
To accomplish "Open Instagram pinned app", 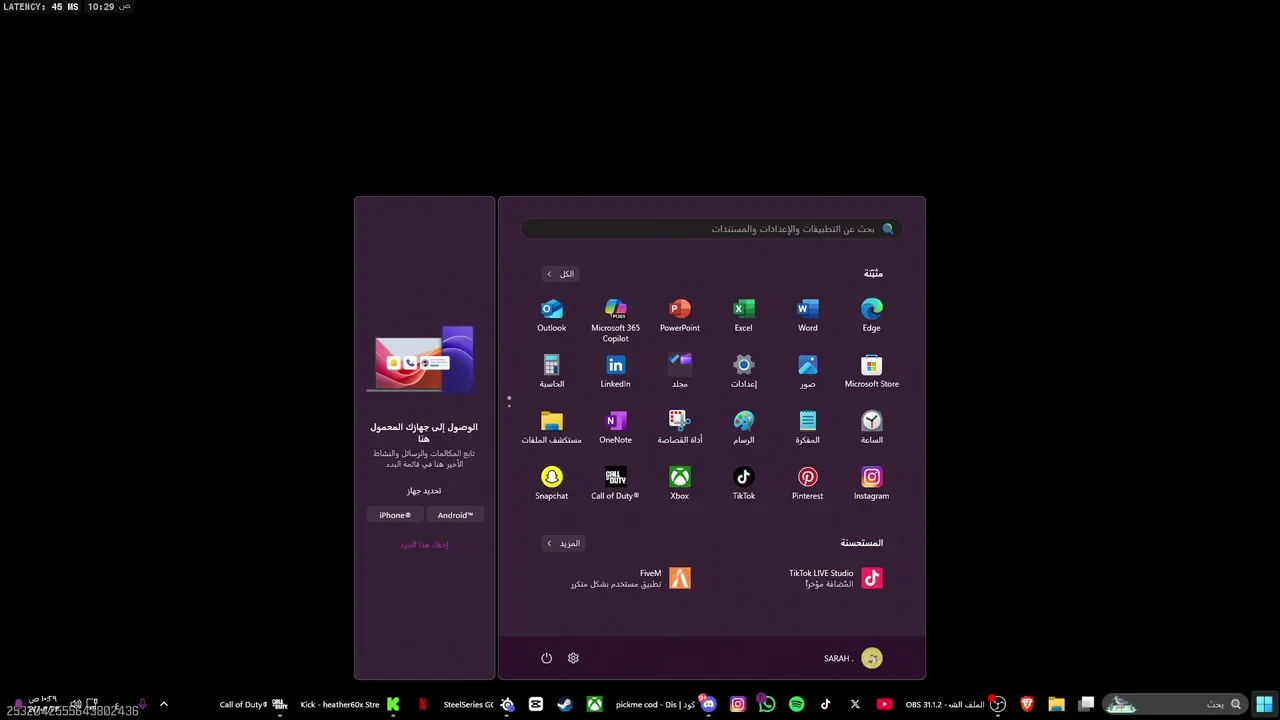I will point(872,483).
